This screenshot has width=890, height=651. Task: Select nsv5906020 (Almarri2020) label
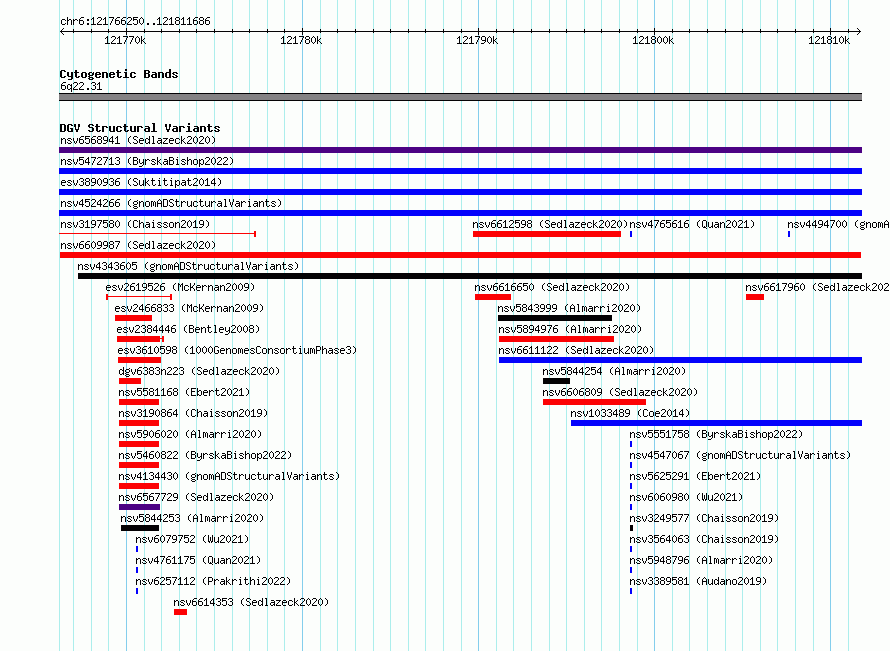(190, 434)
